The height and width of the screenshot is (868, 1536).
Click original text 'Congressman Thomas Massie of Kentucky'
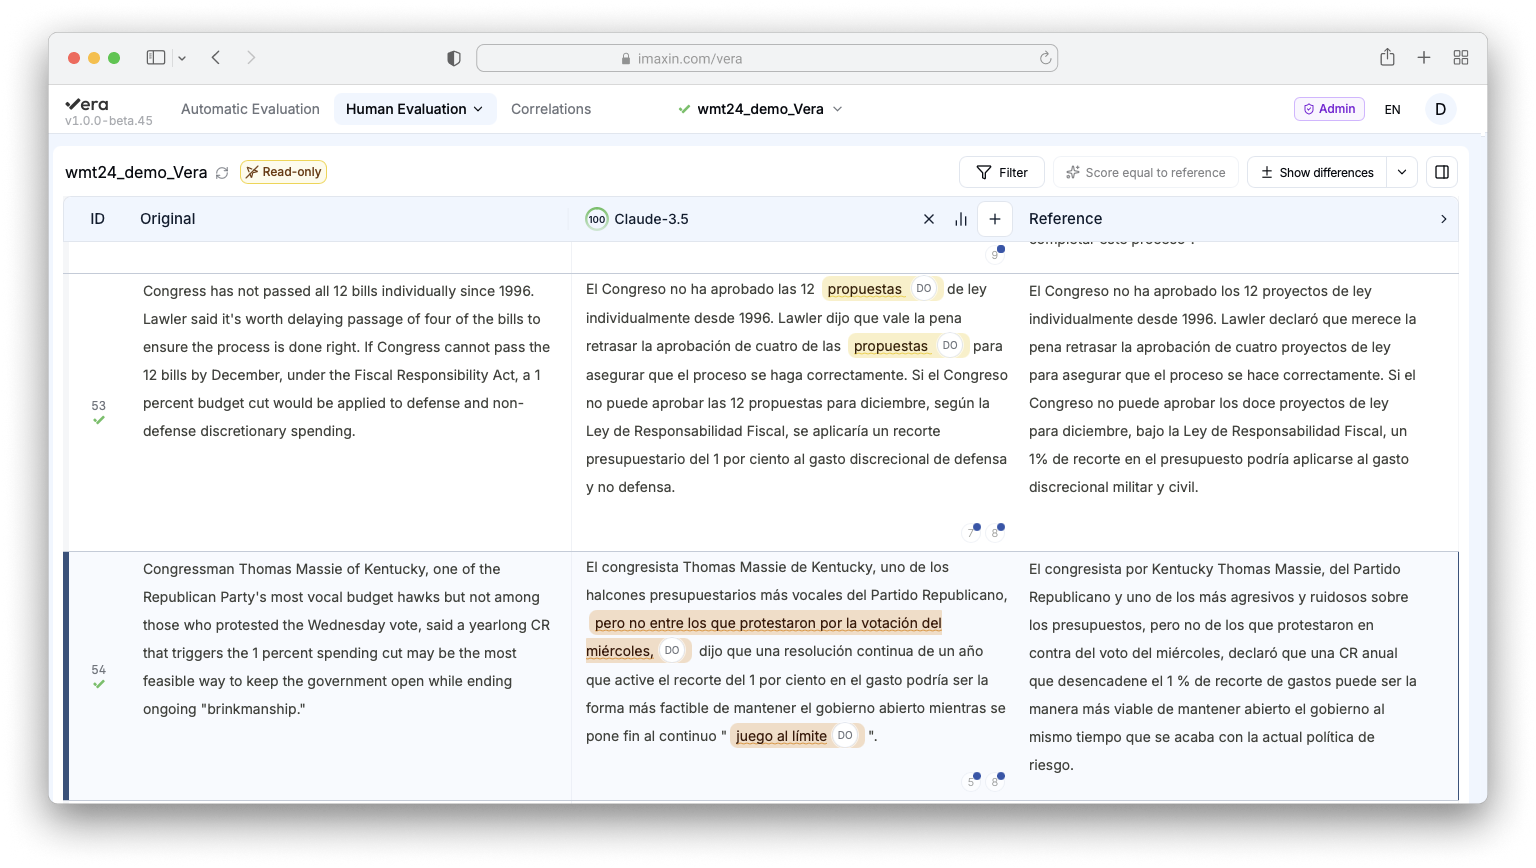click(286, 569)
